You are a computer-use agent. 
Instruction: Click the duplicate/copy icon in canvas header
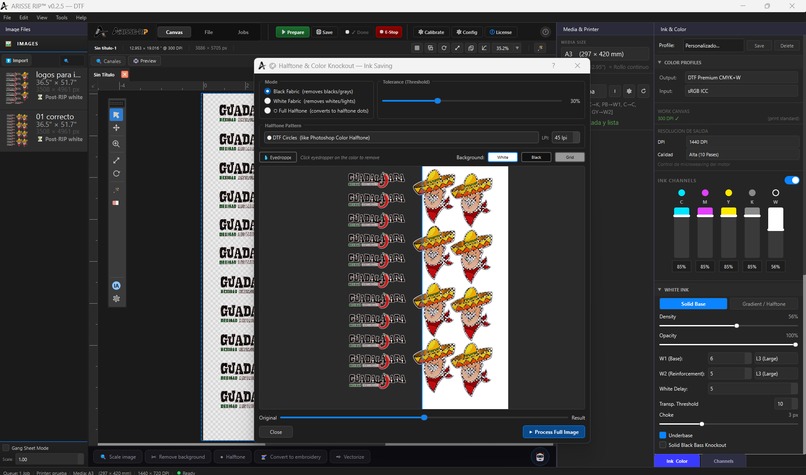430,48
